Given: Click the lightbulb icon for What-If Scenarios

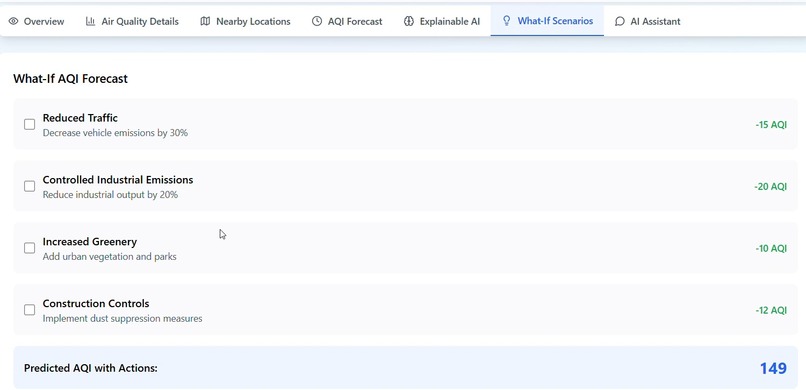Looking at the screenshot, I should click(x=506, y=21).
